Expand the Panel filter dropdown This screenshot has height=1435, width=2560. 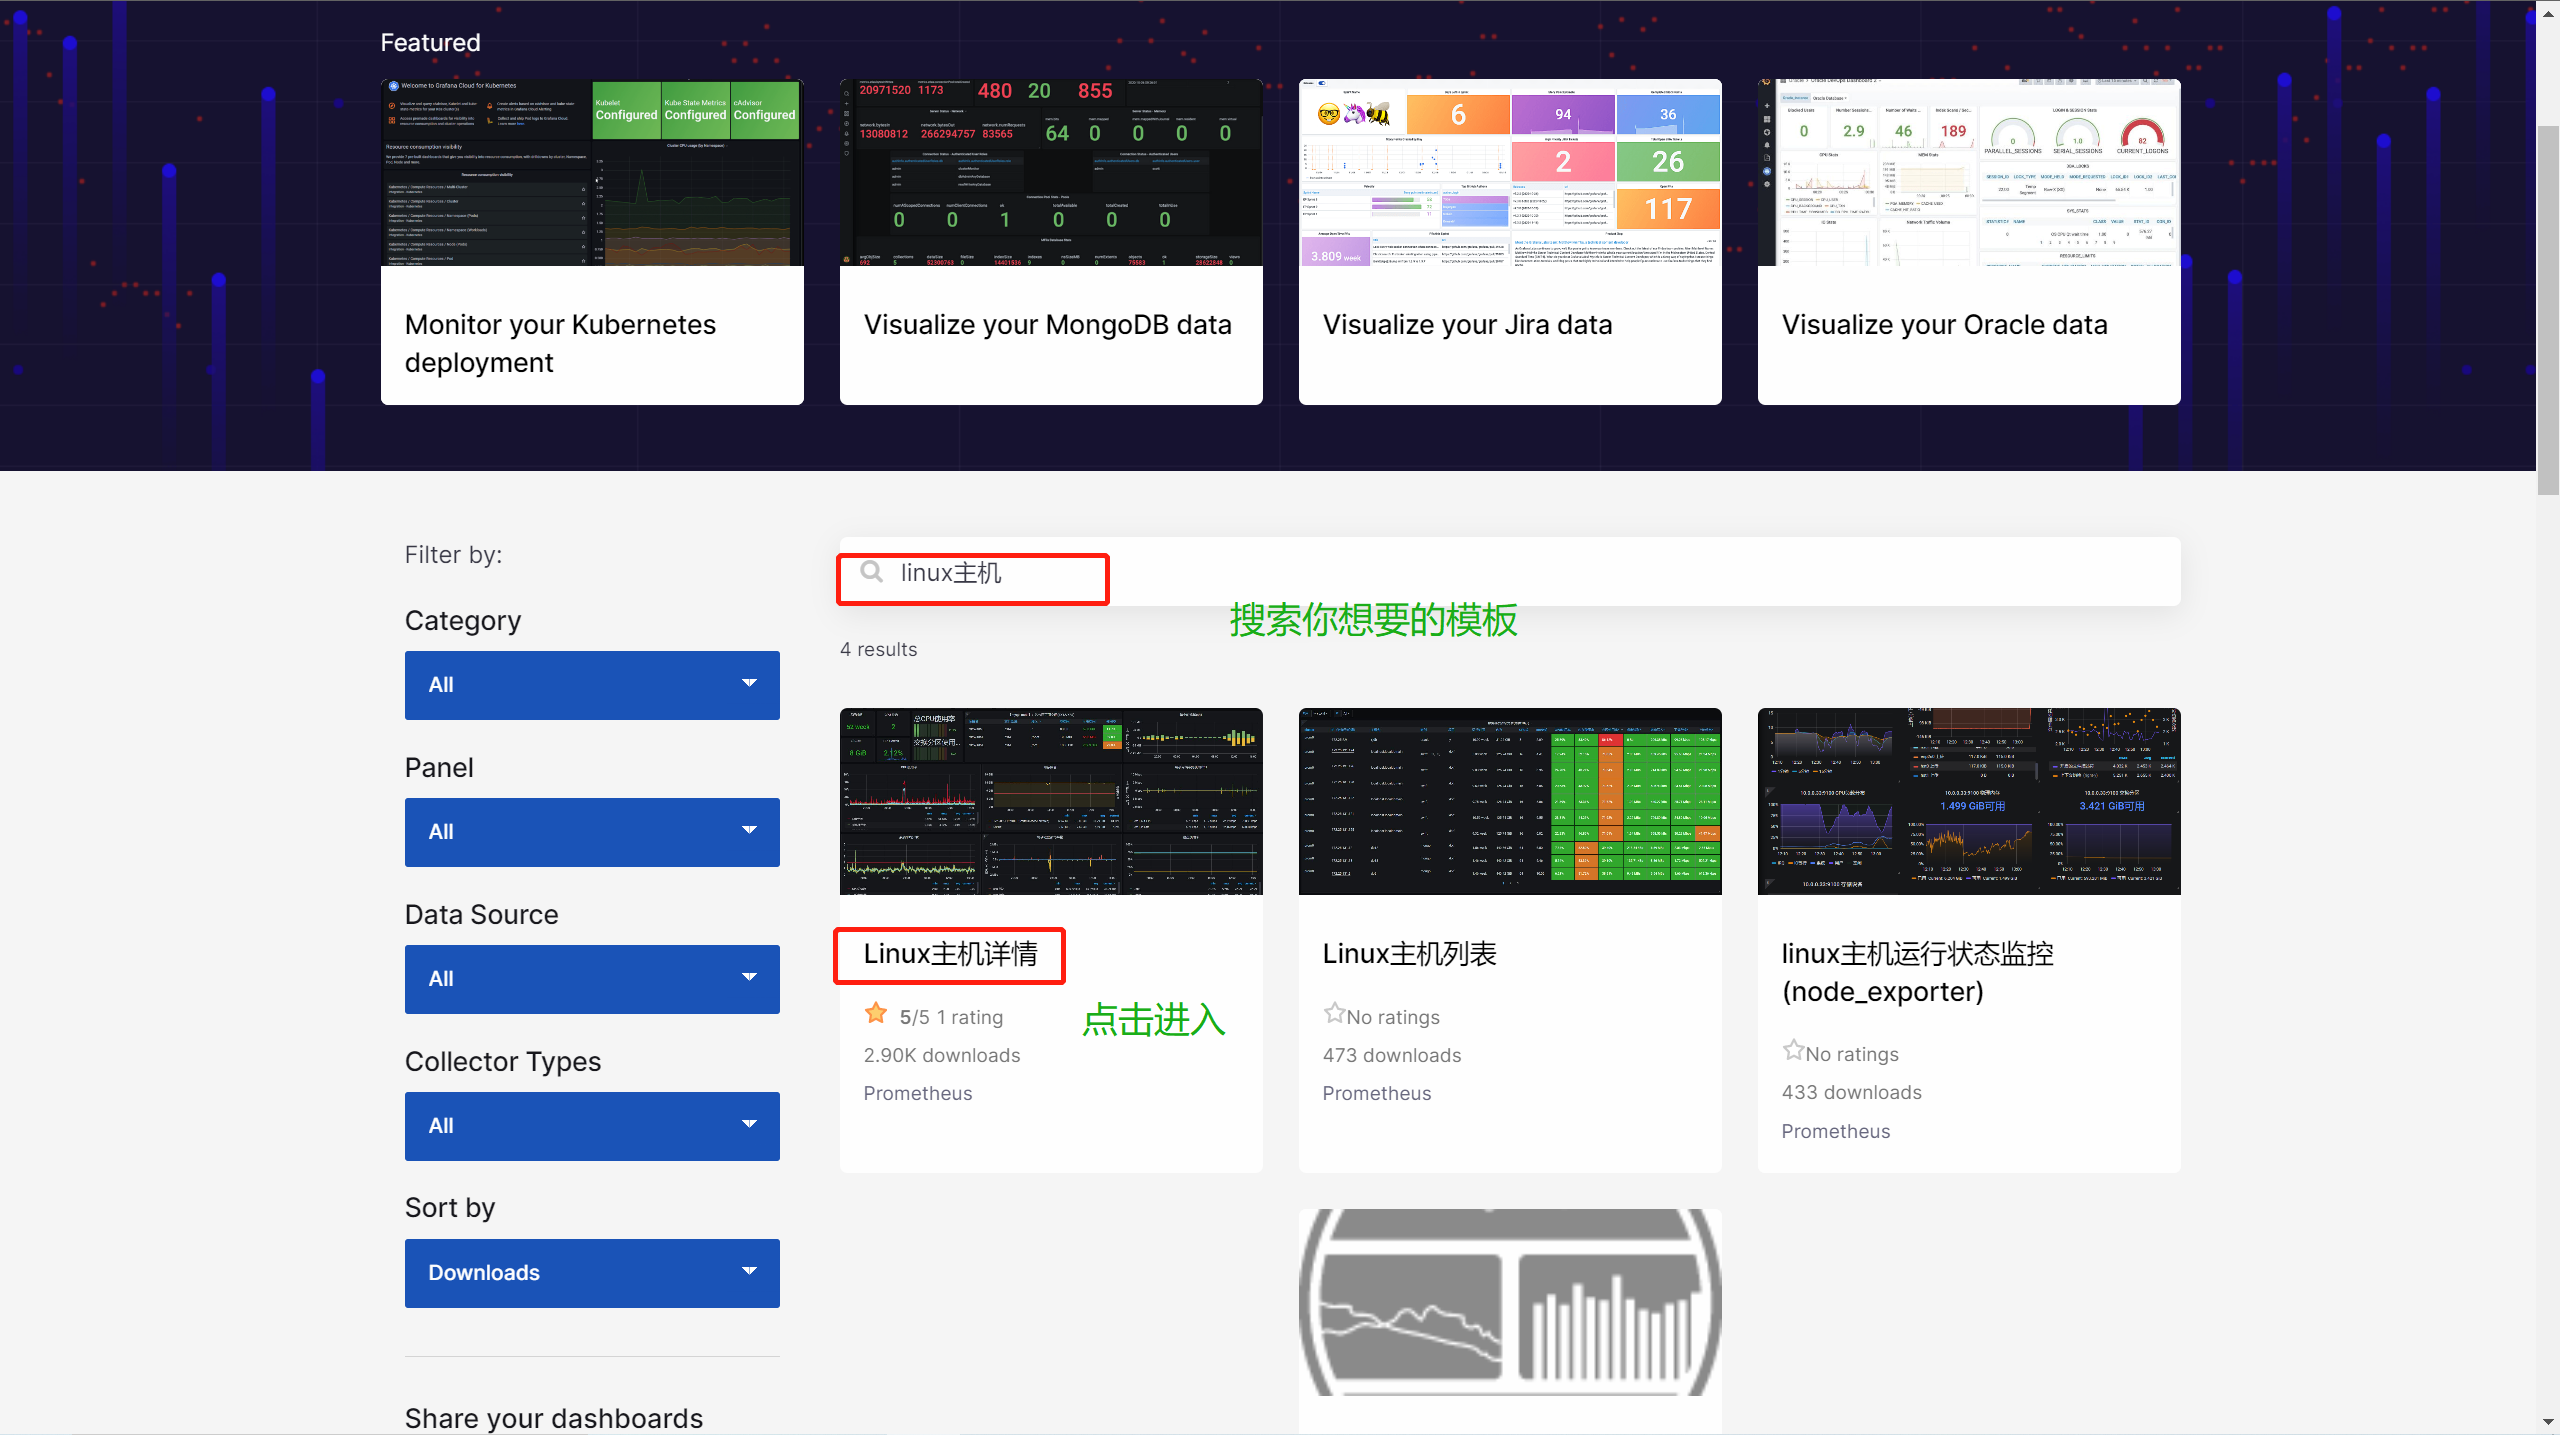[x=591, y=832]
